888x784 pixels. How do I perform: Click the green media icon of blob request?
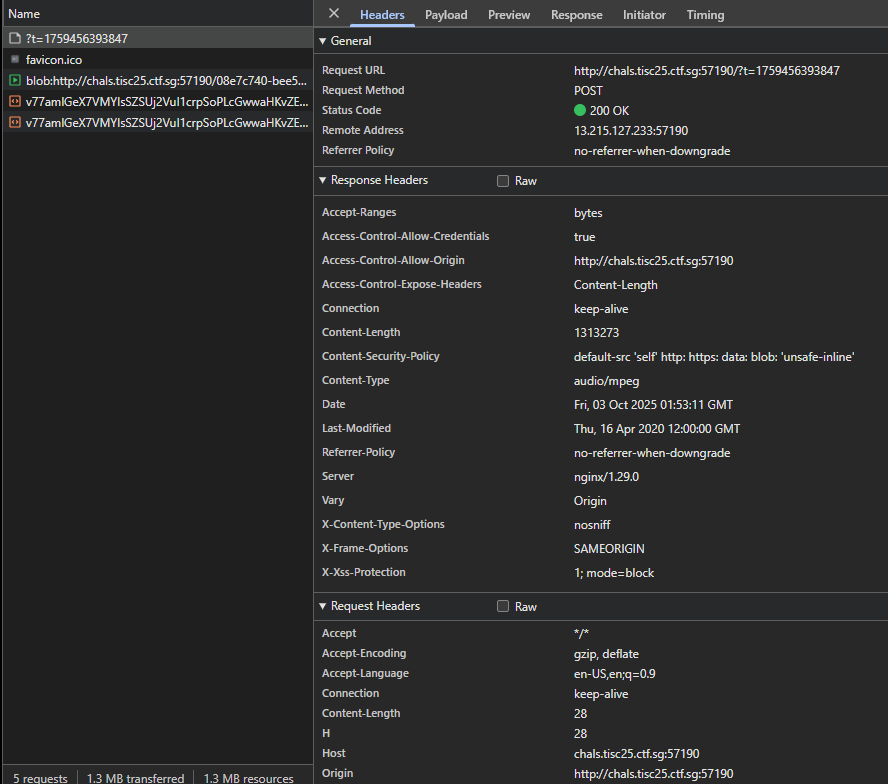tap(14, 81)
